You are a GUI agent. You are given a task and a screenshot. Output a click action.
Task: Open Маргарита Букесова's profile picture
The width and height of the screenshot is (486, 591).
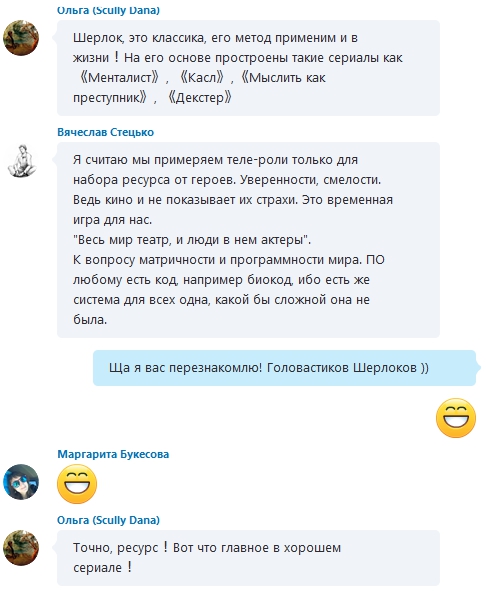pos(21,482)
